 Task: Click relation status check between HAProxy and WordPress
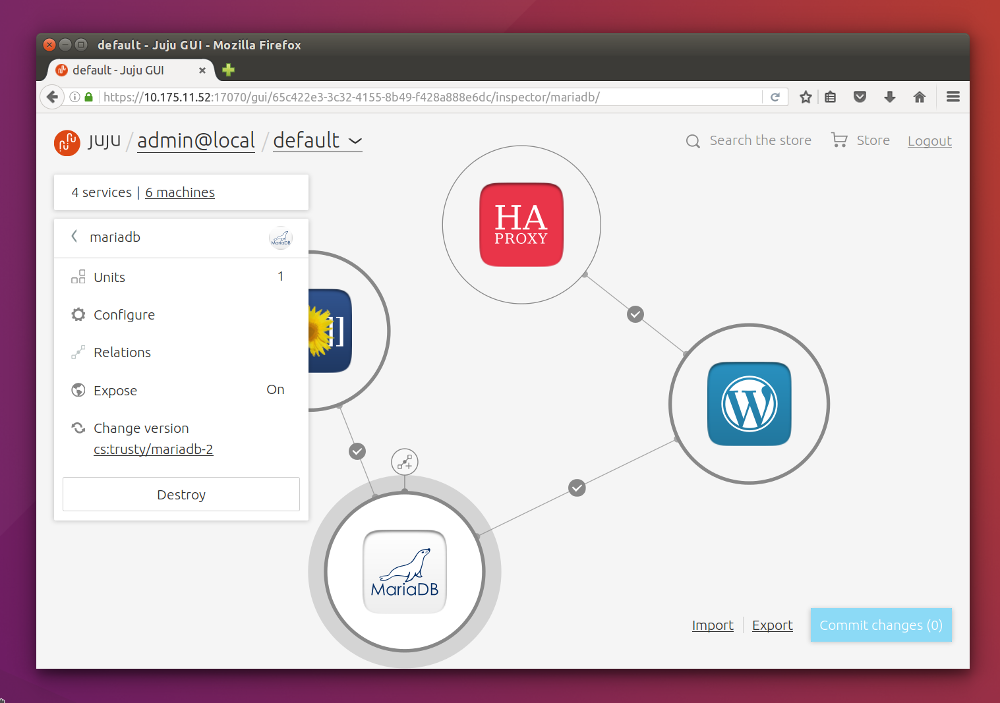pyautogui.click(x=635, y=314)
